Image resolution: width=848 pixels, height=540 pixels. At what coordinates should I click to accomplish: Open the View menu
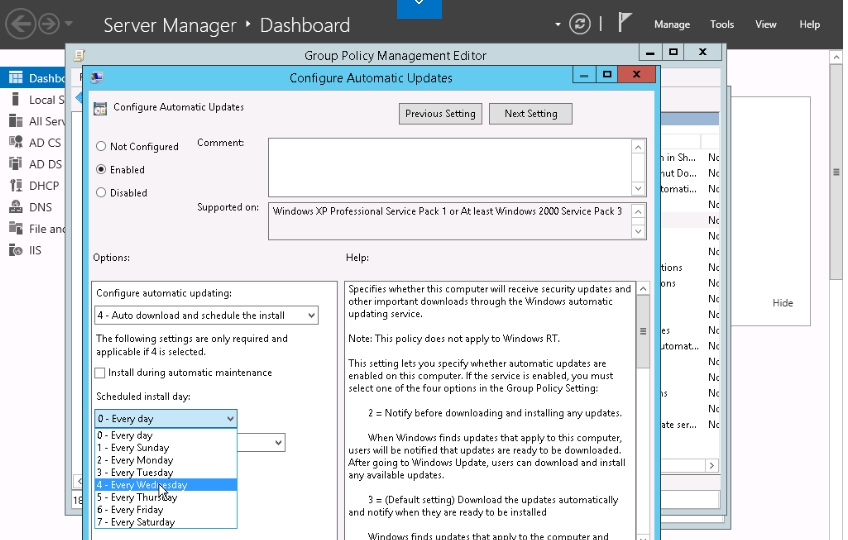click(x=766, y=24)
